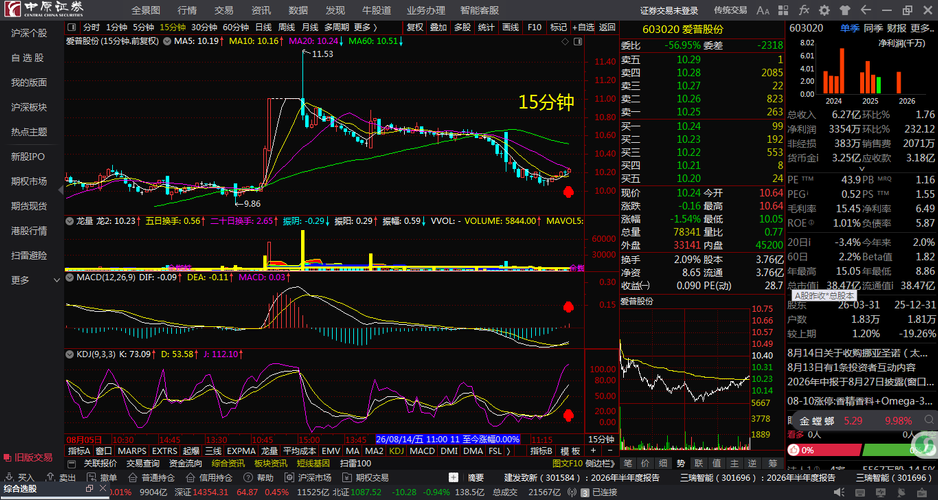Expand the indicator tabs chevron after FSL

(x=509, y=450)
